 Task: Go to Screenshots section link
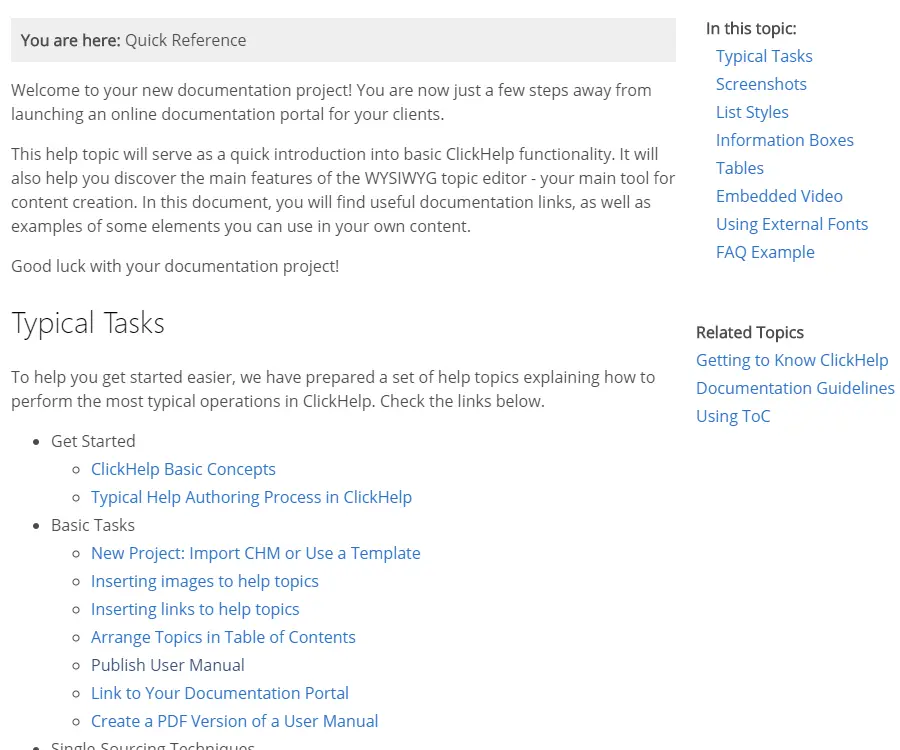coord(761,84)
